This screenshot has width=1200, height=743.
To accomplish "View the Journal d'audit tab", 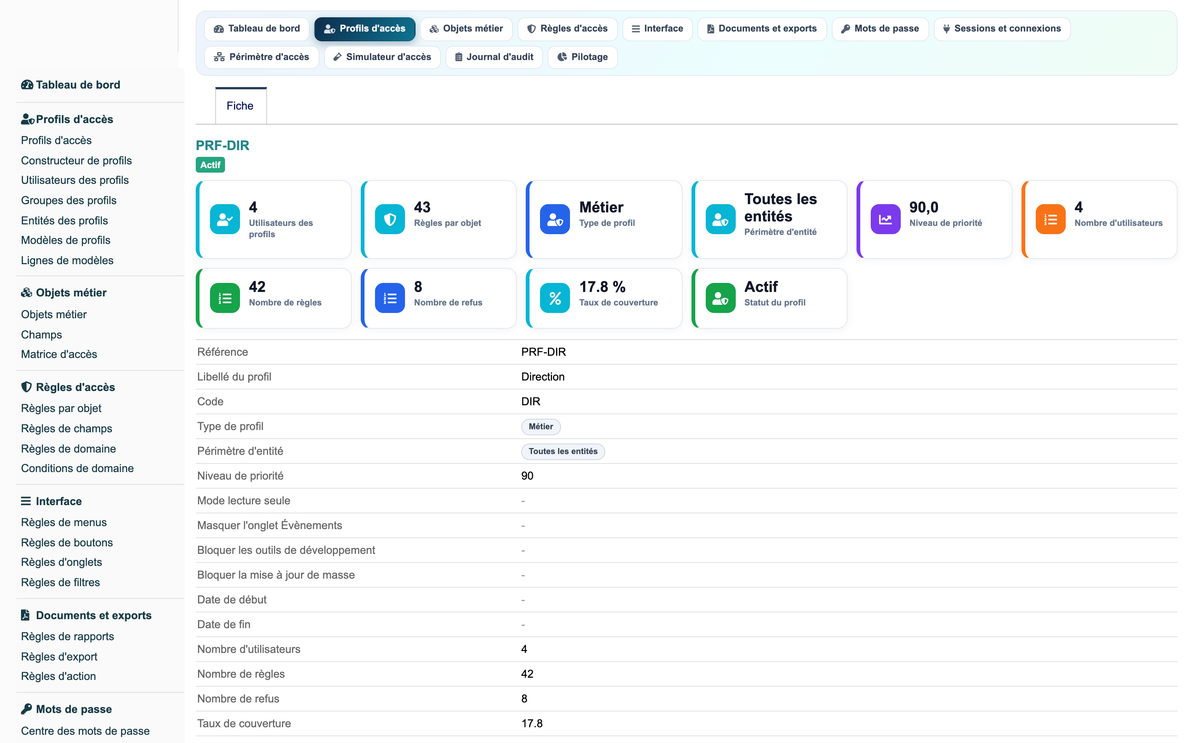I will point(494,57).
